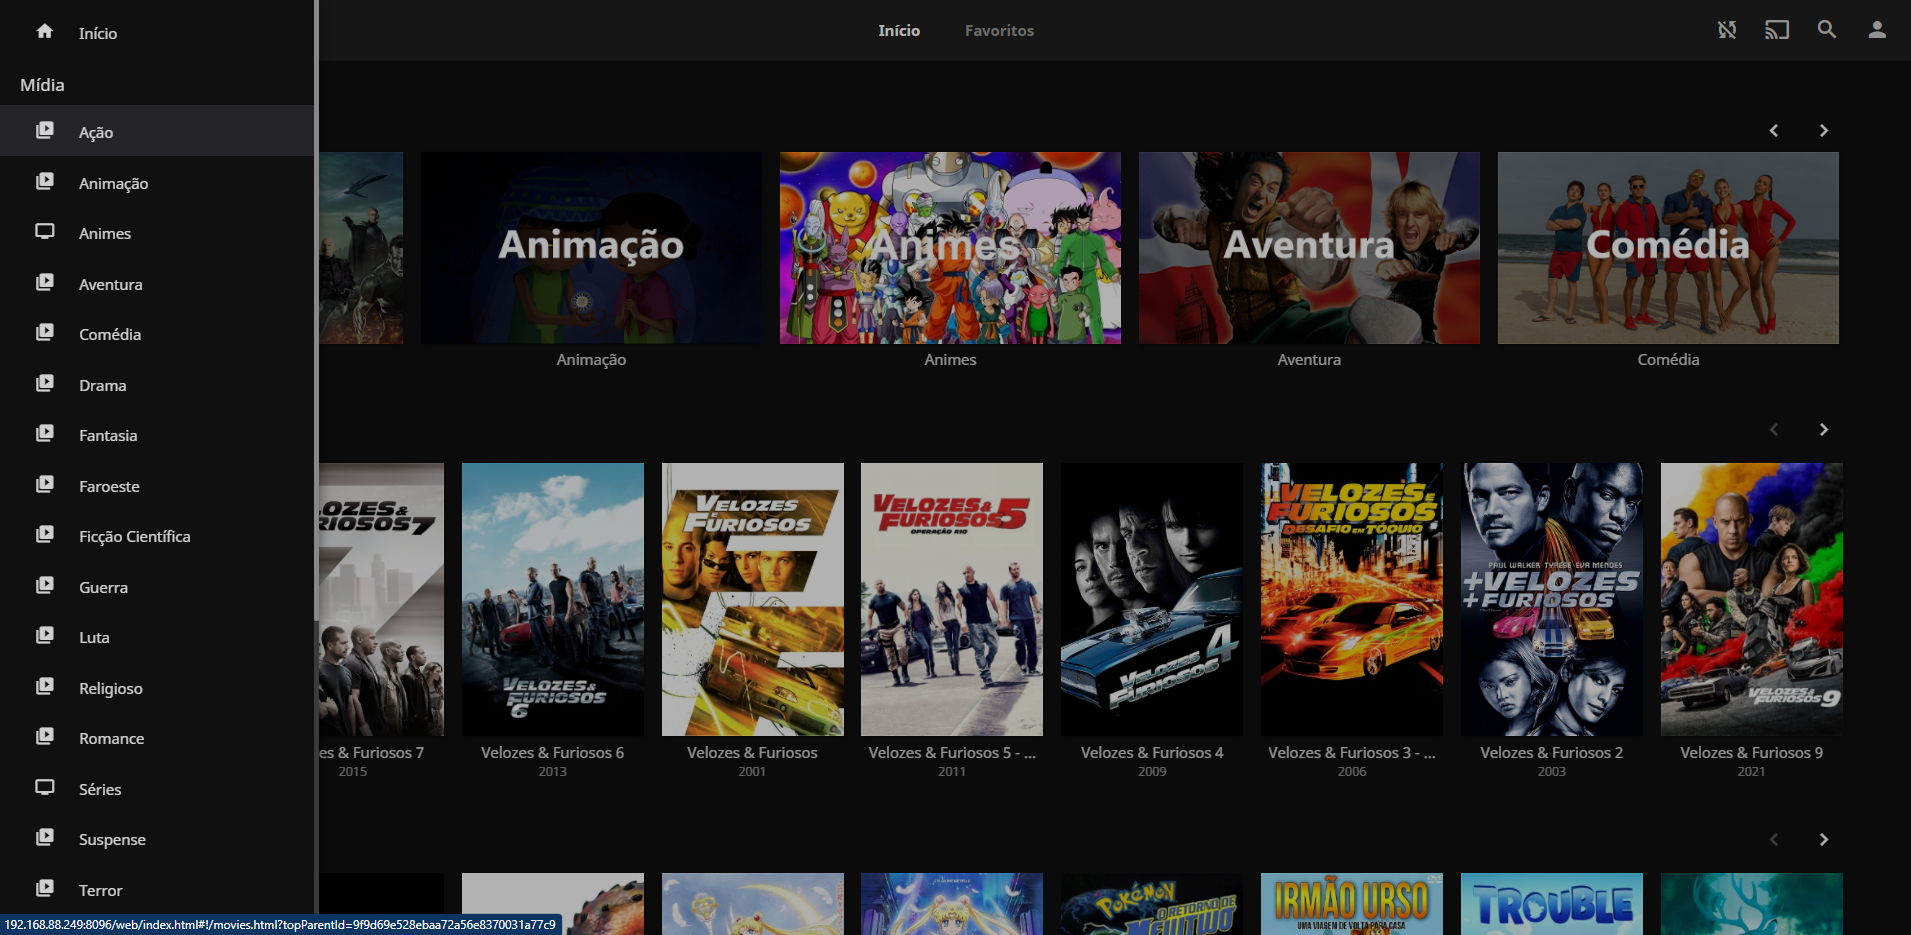Go to Romance in the sidebar

[x=157, y=738]
